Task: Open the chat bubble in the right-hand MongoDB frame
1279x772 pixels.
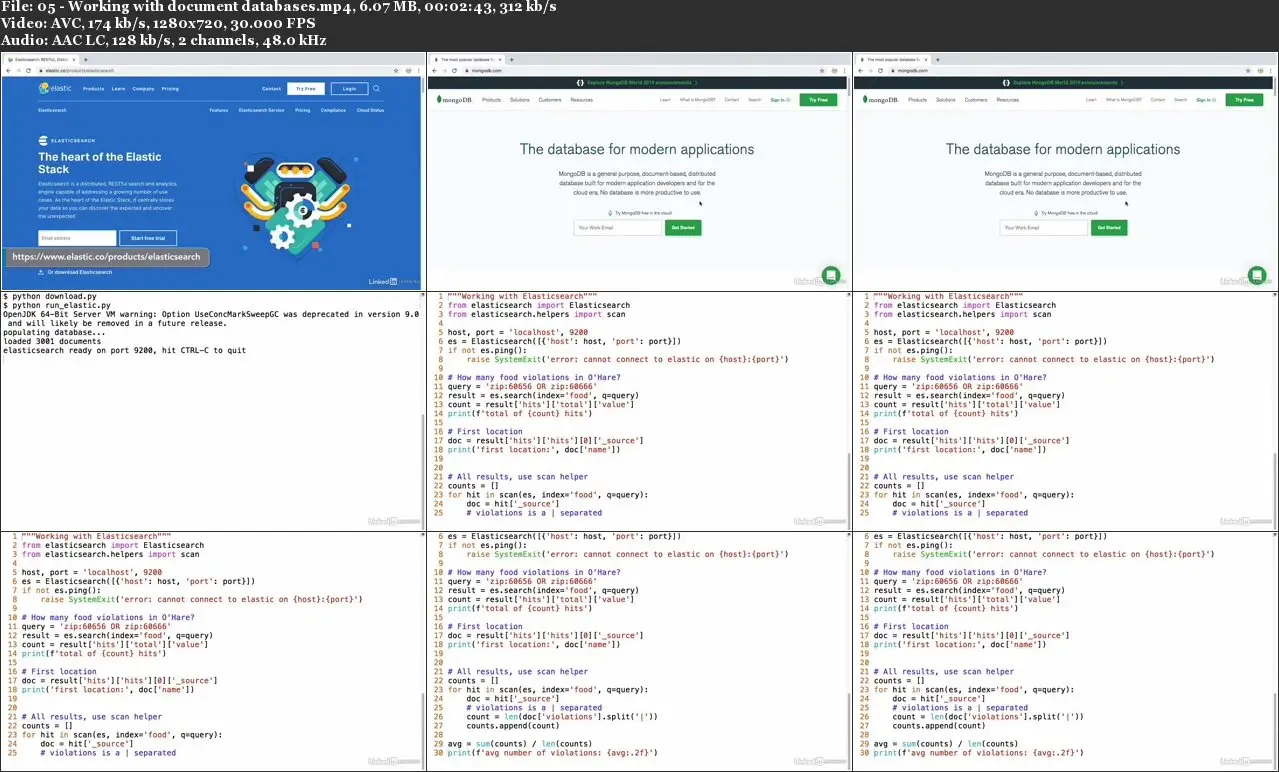Action: point(1257,275)
